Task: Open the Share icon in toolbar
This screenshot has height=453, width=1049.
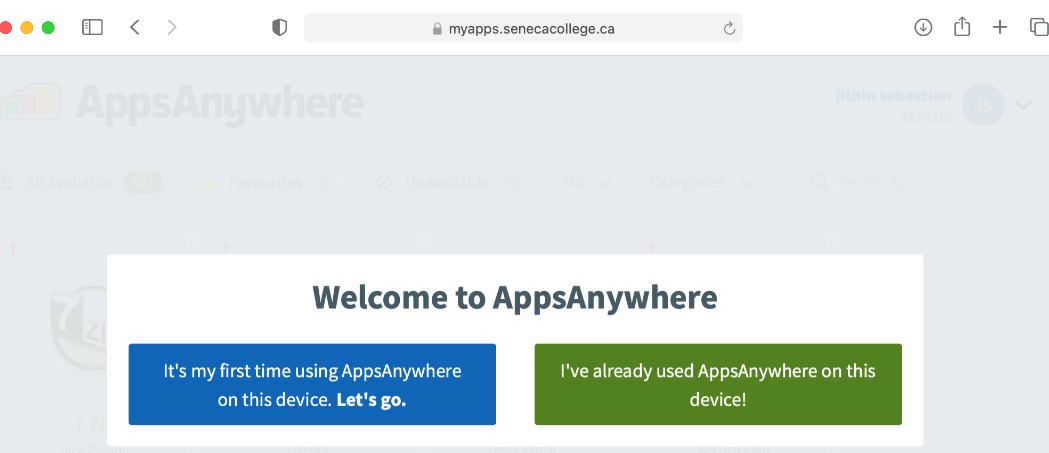Action: [962, 27]
